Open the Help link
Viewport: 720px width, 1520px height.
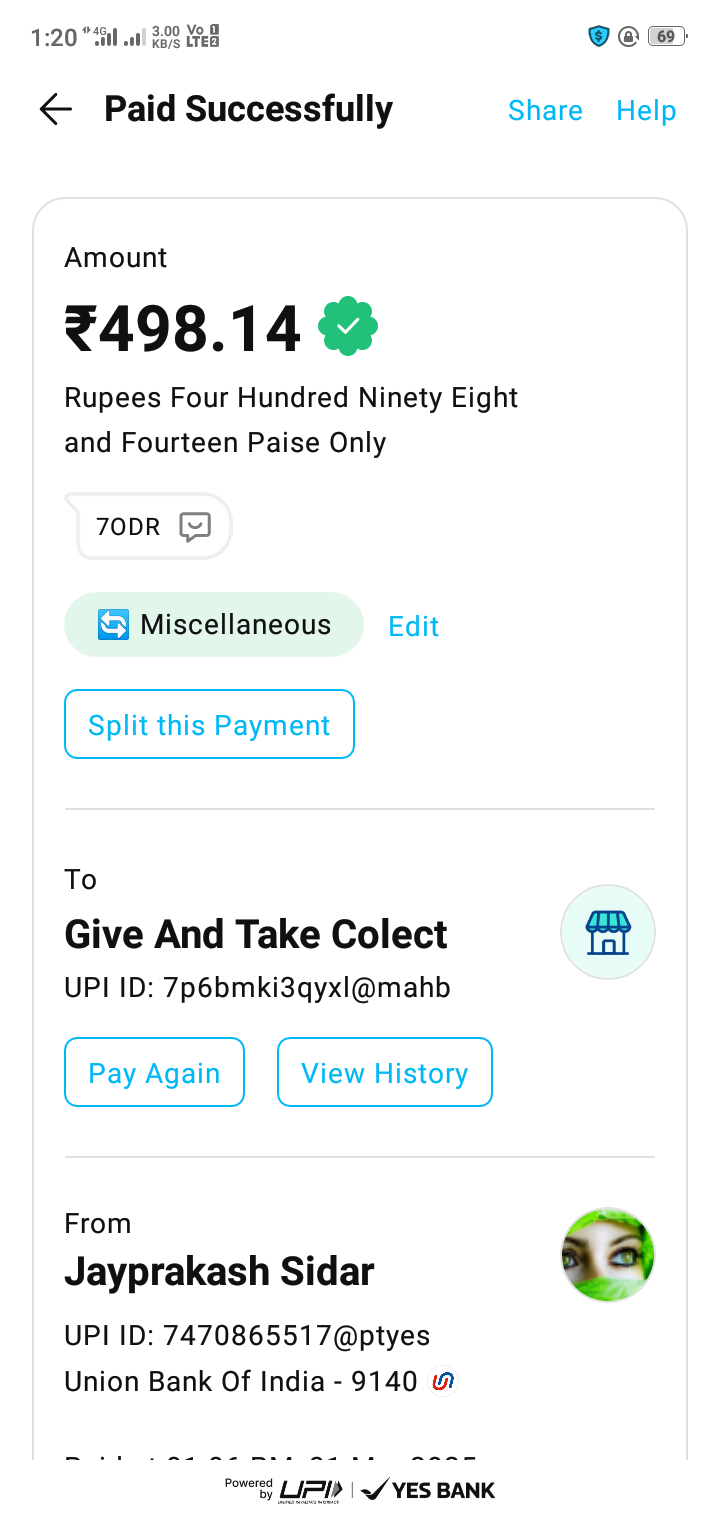[x=646, y=110]
